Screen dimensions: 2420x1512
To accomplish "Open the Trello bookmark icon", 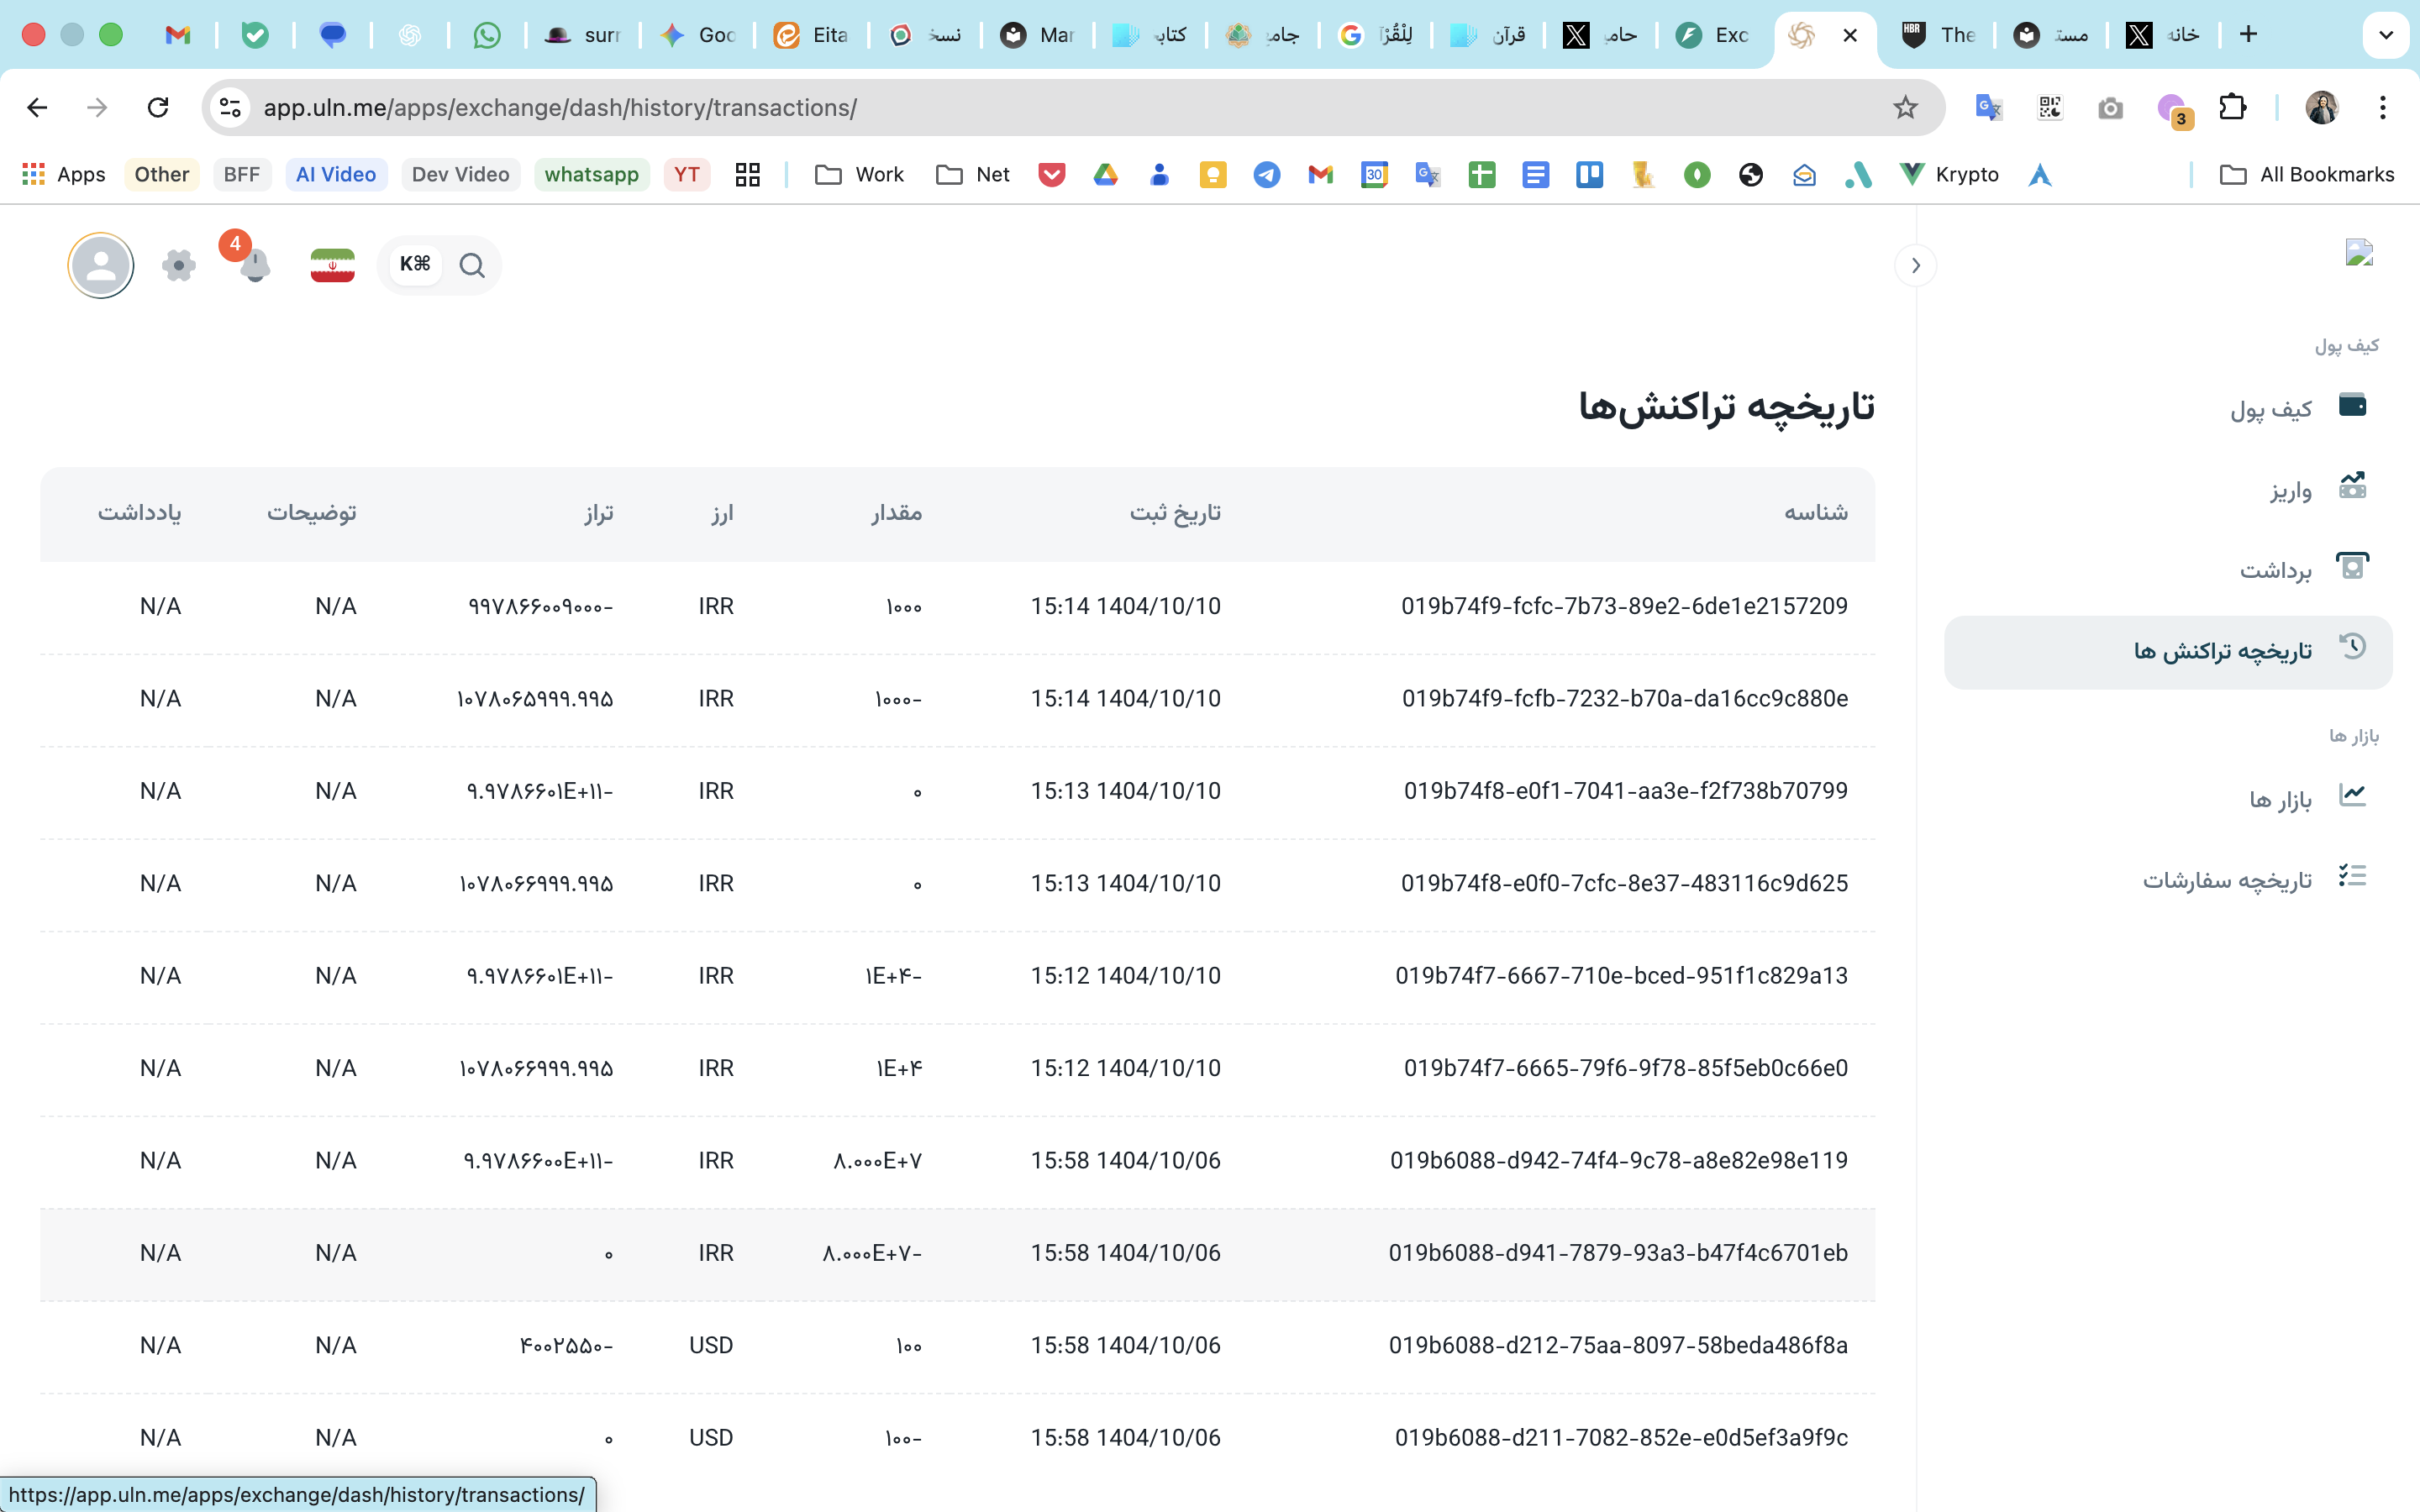I will tap(1589, 175).
